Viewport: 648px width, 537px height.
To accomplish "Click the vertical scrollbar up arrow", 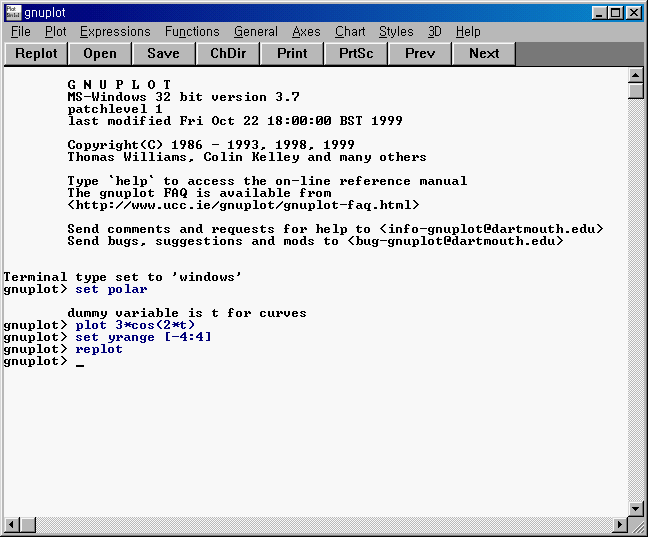I will coord(635,75).
